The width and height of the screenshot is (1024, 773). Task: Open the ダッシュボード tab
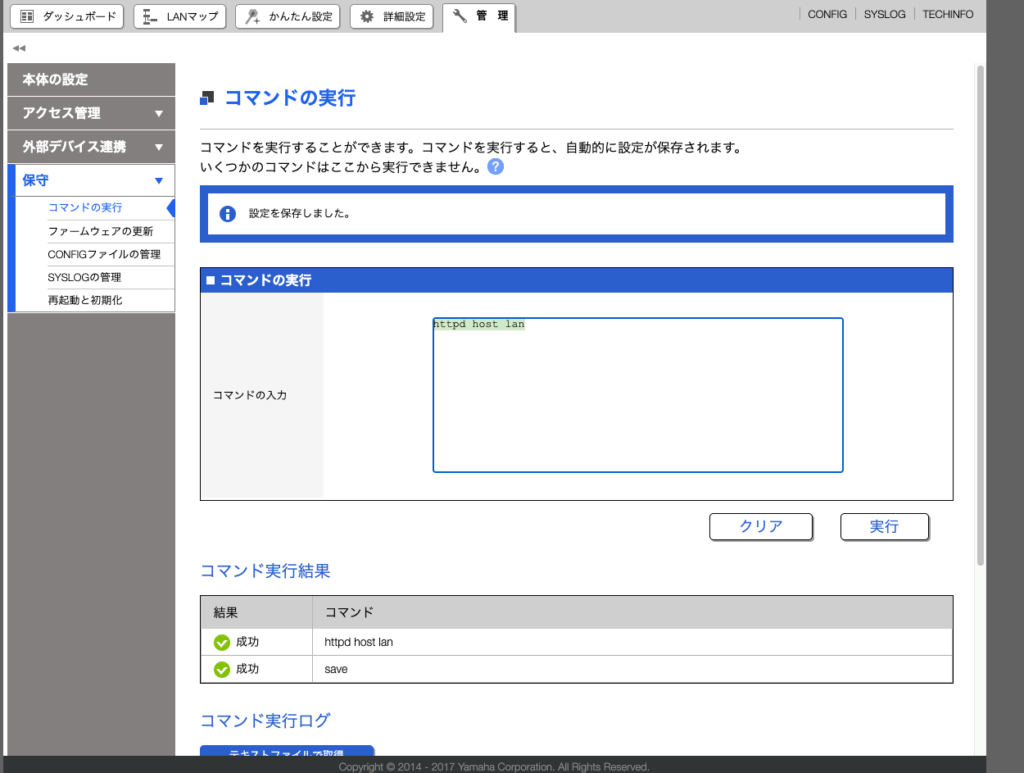[68, 16]
